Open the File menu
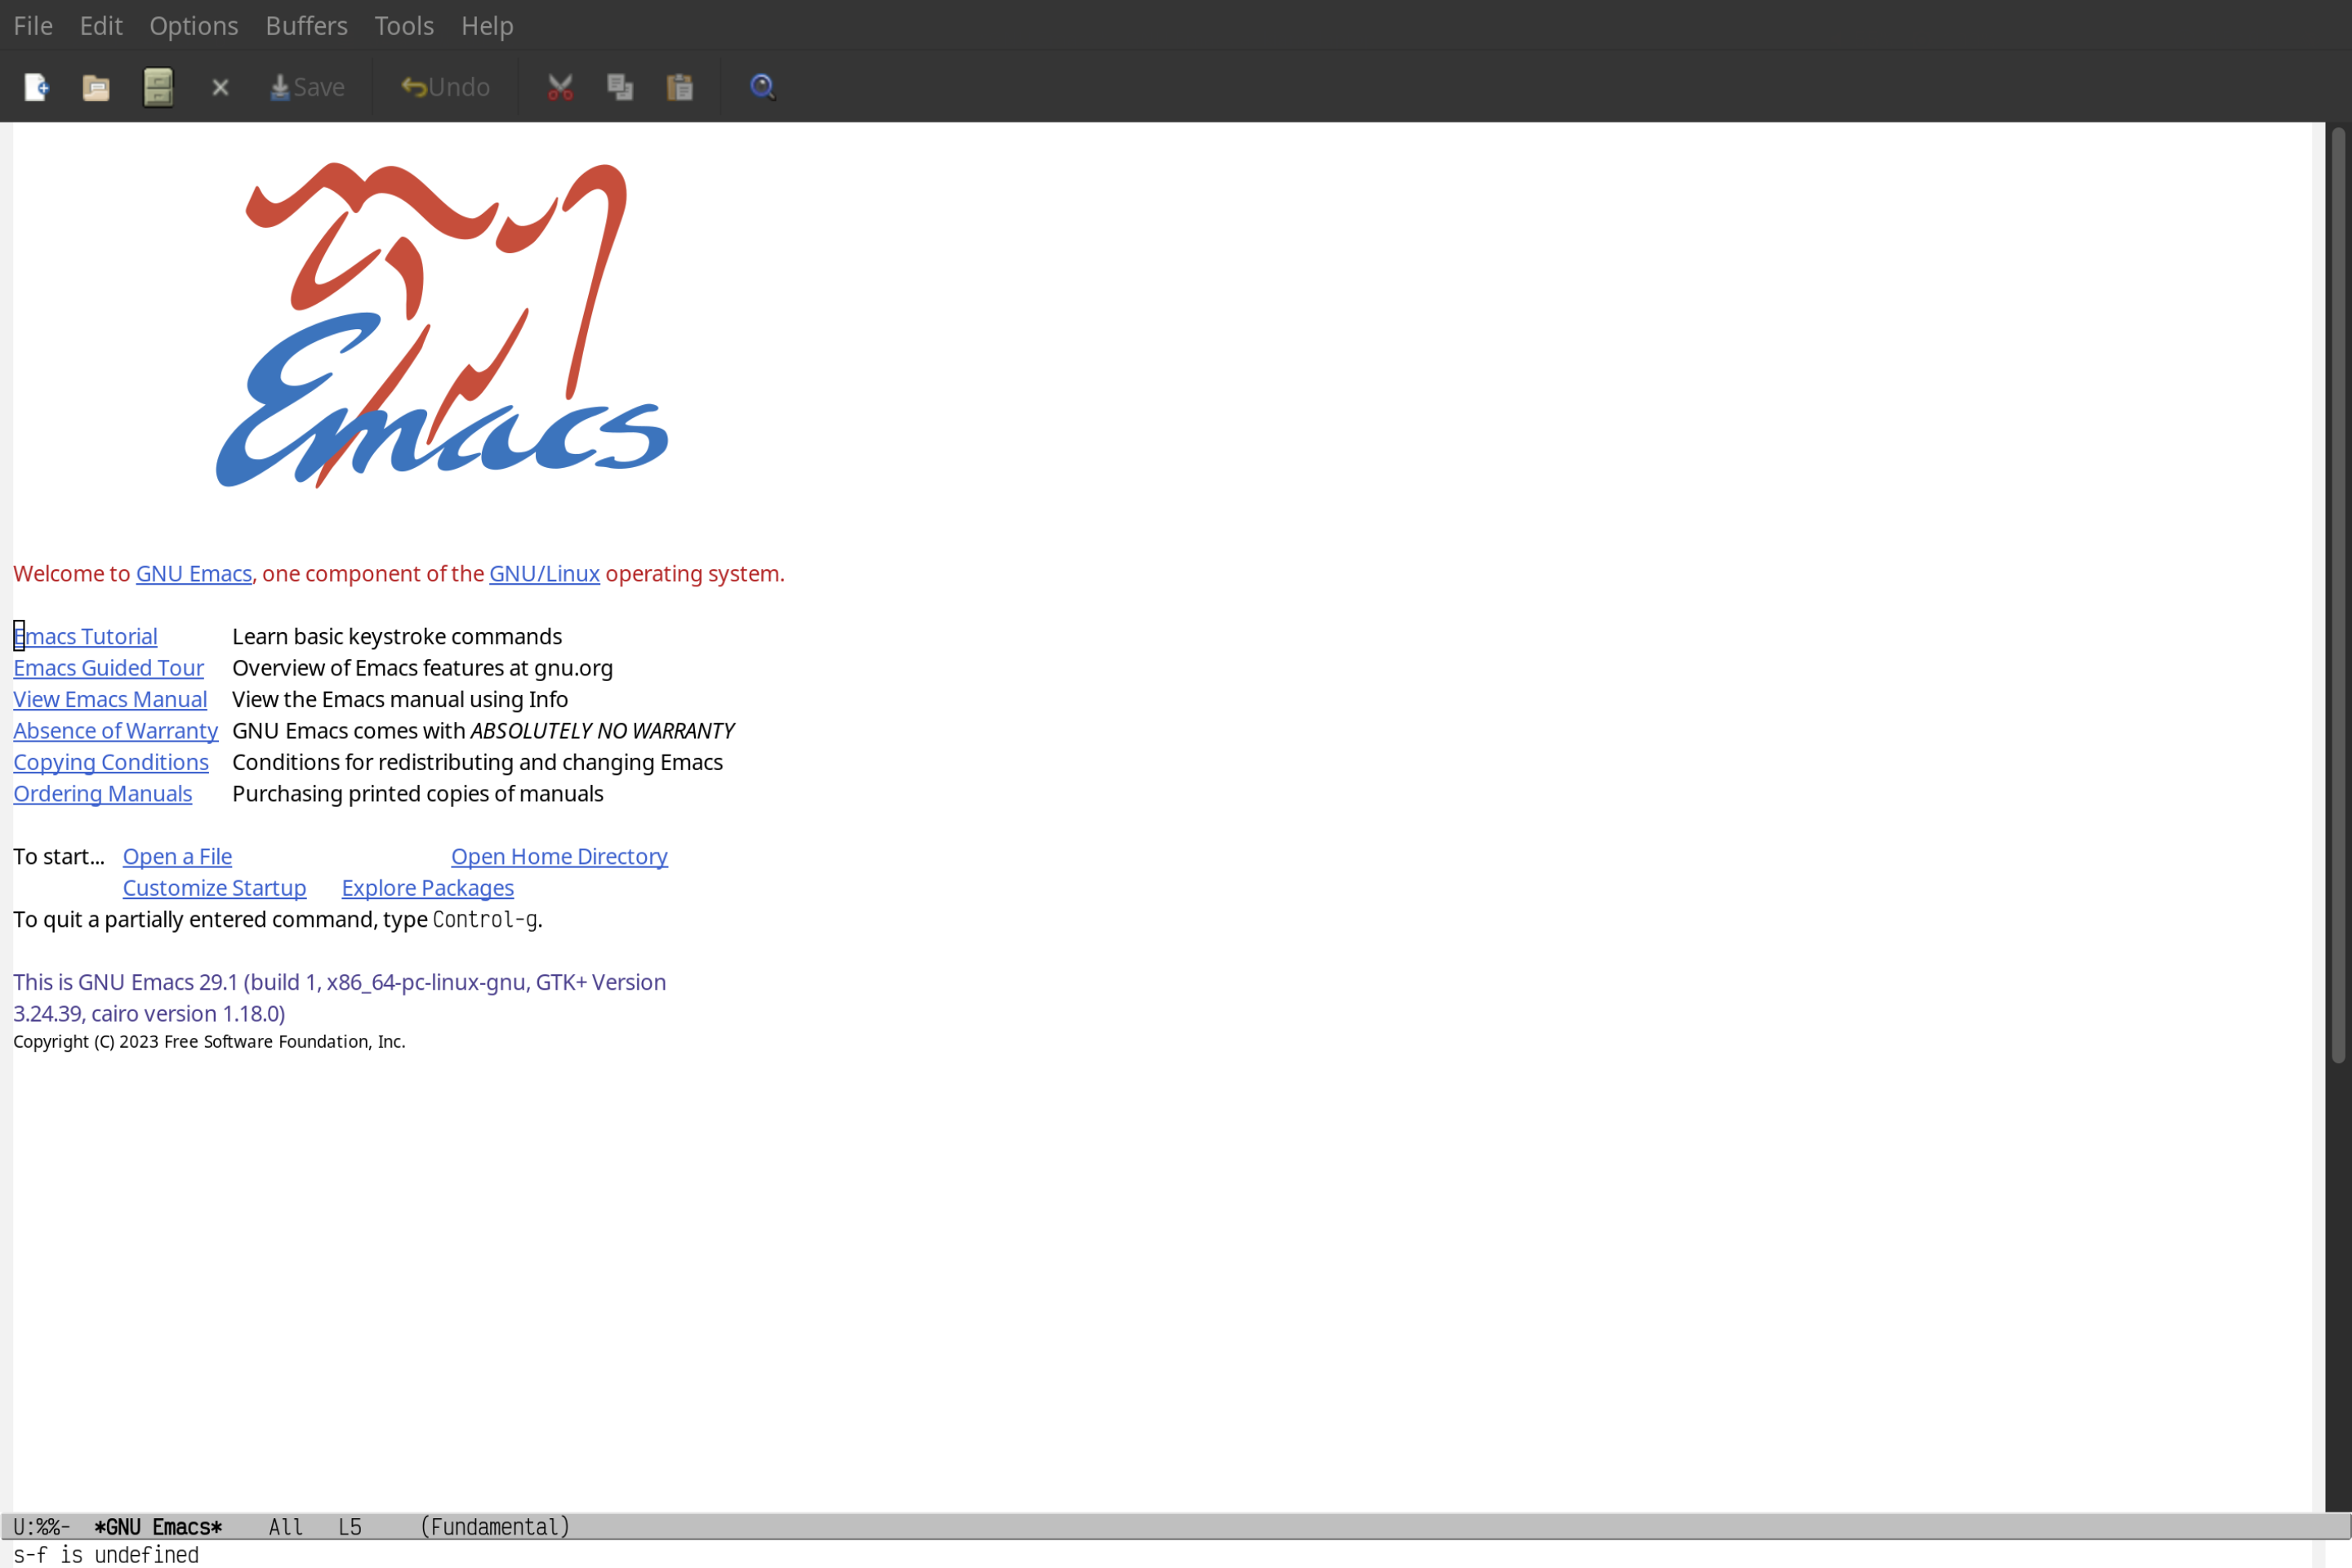 [32, 24]
